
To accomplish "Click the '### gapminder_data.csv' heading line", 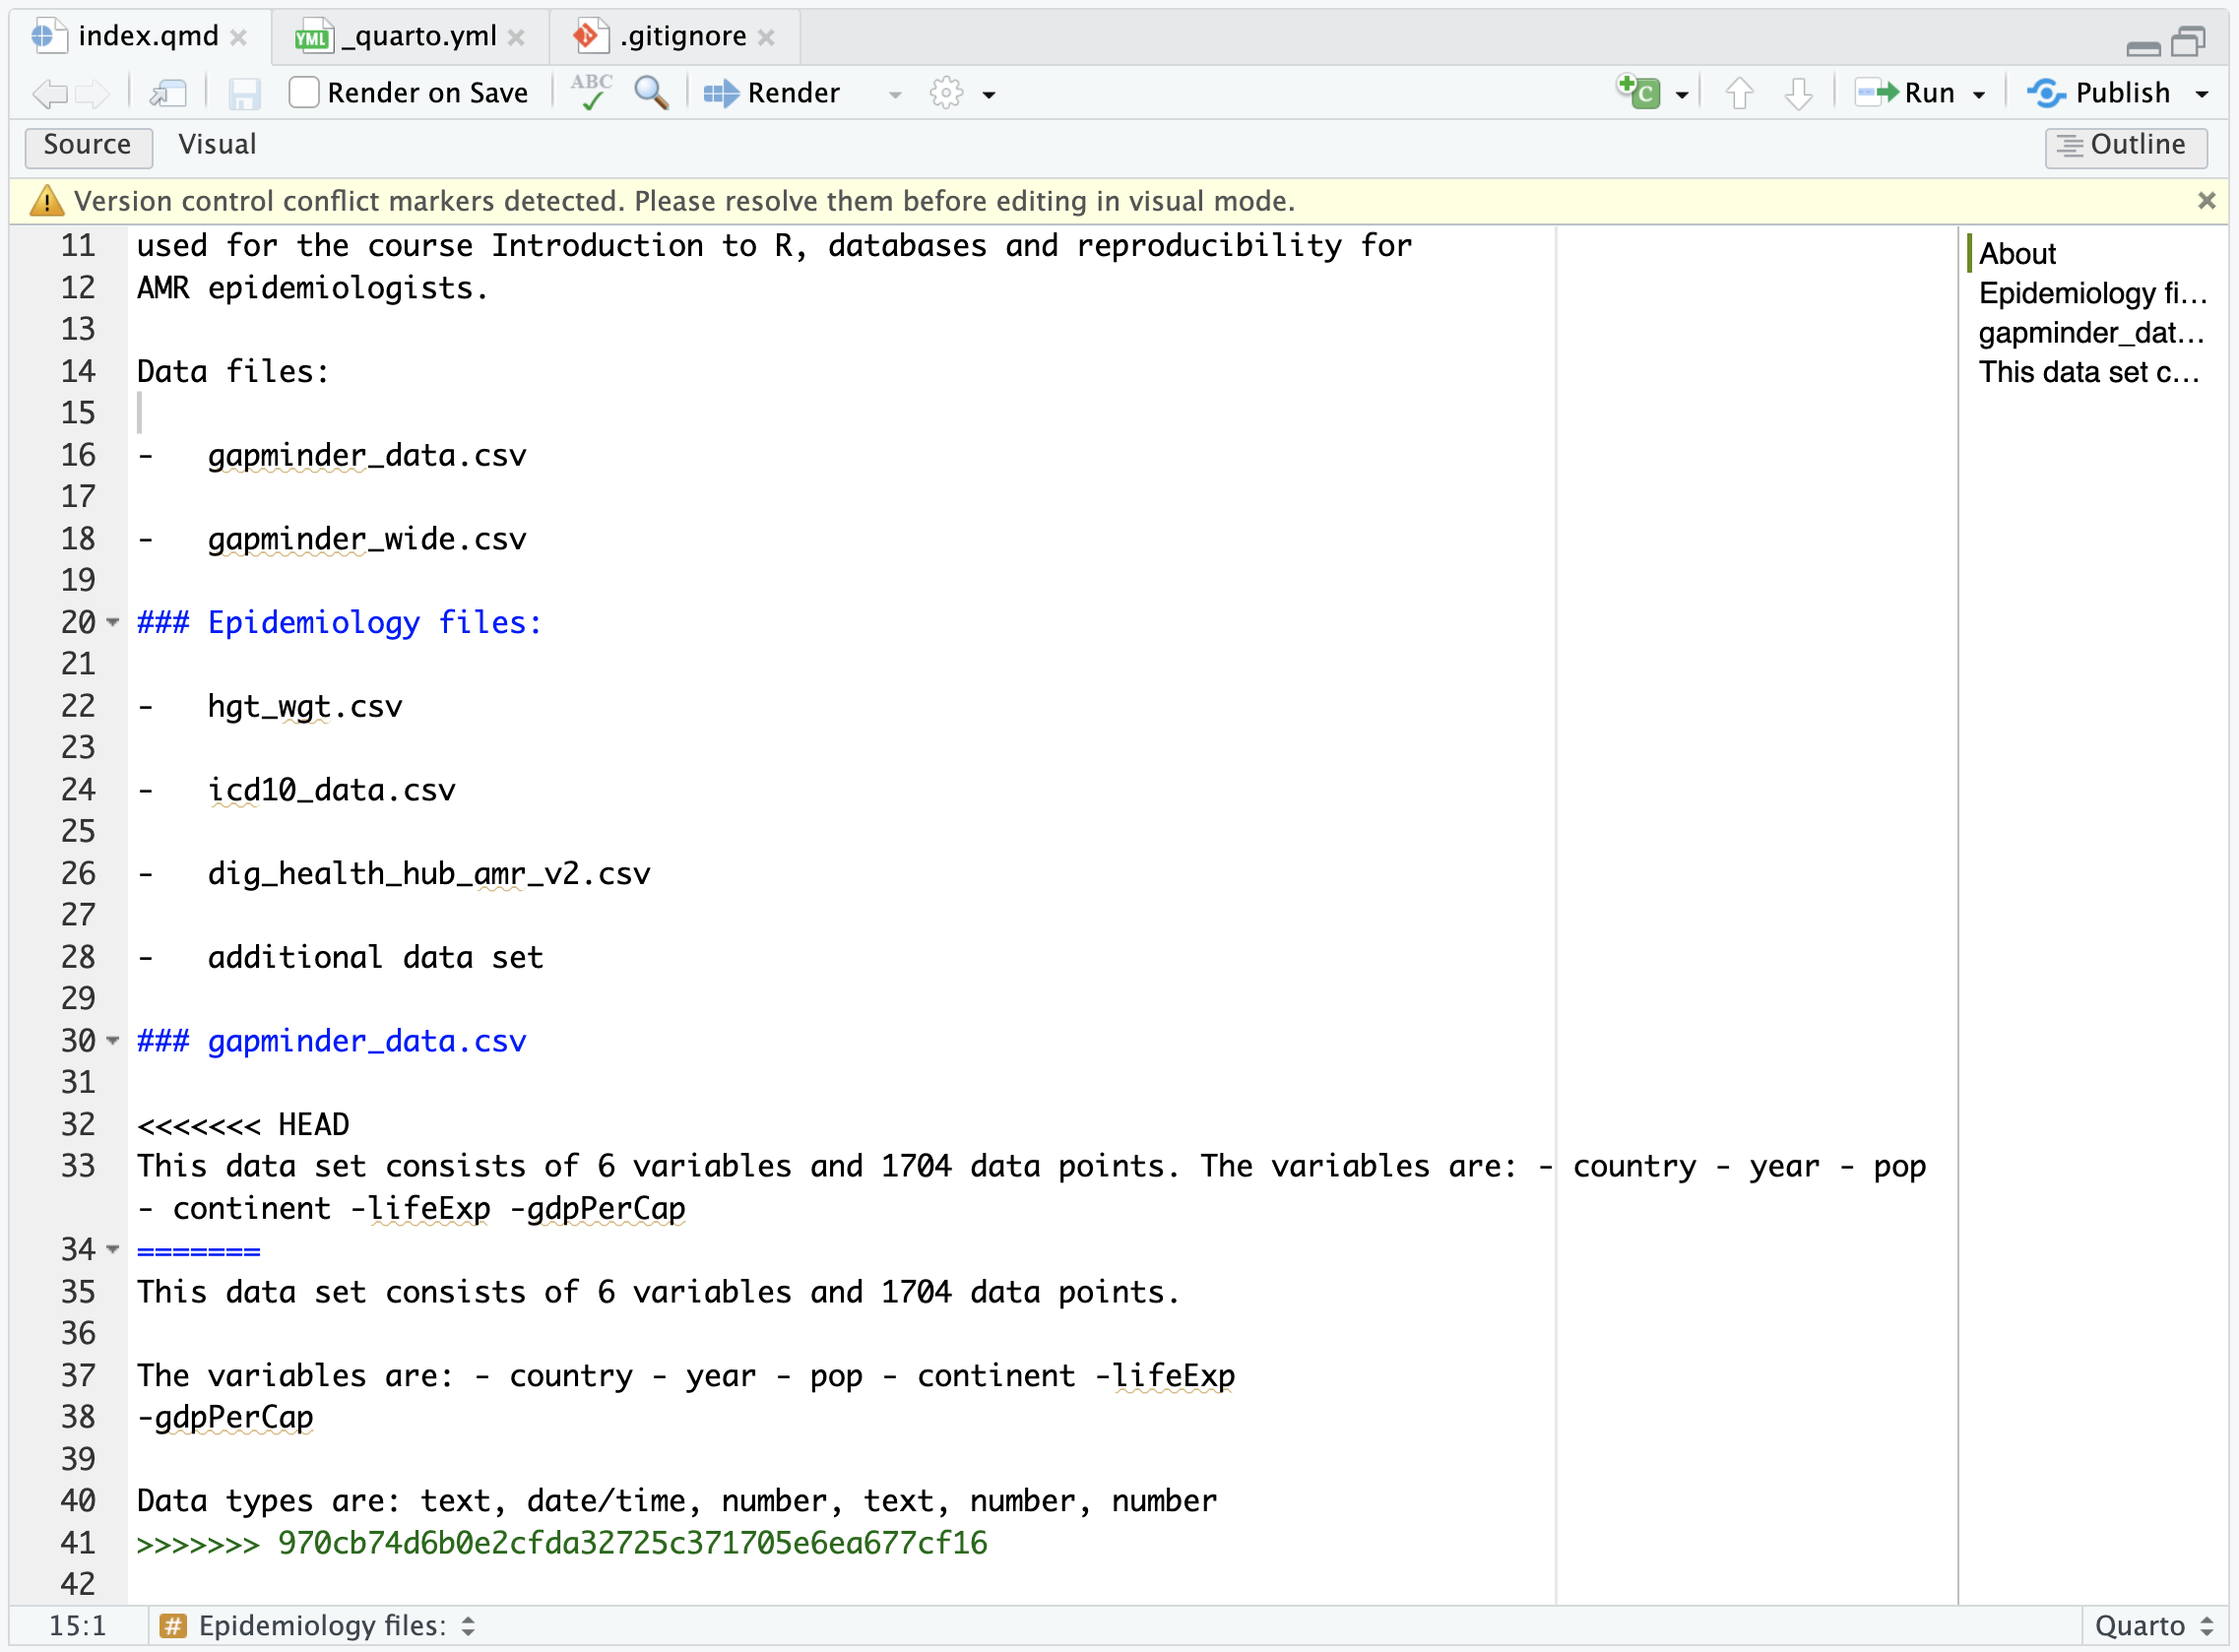I will [331, 1041].
